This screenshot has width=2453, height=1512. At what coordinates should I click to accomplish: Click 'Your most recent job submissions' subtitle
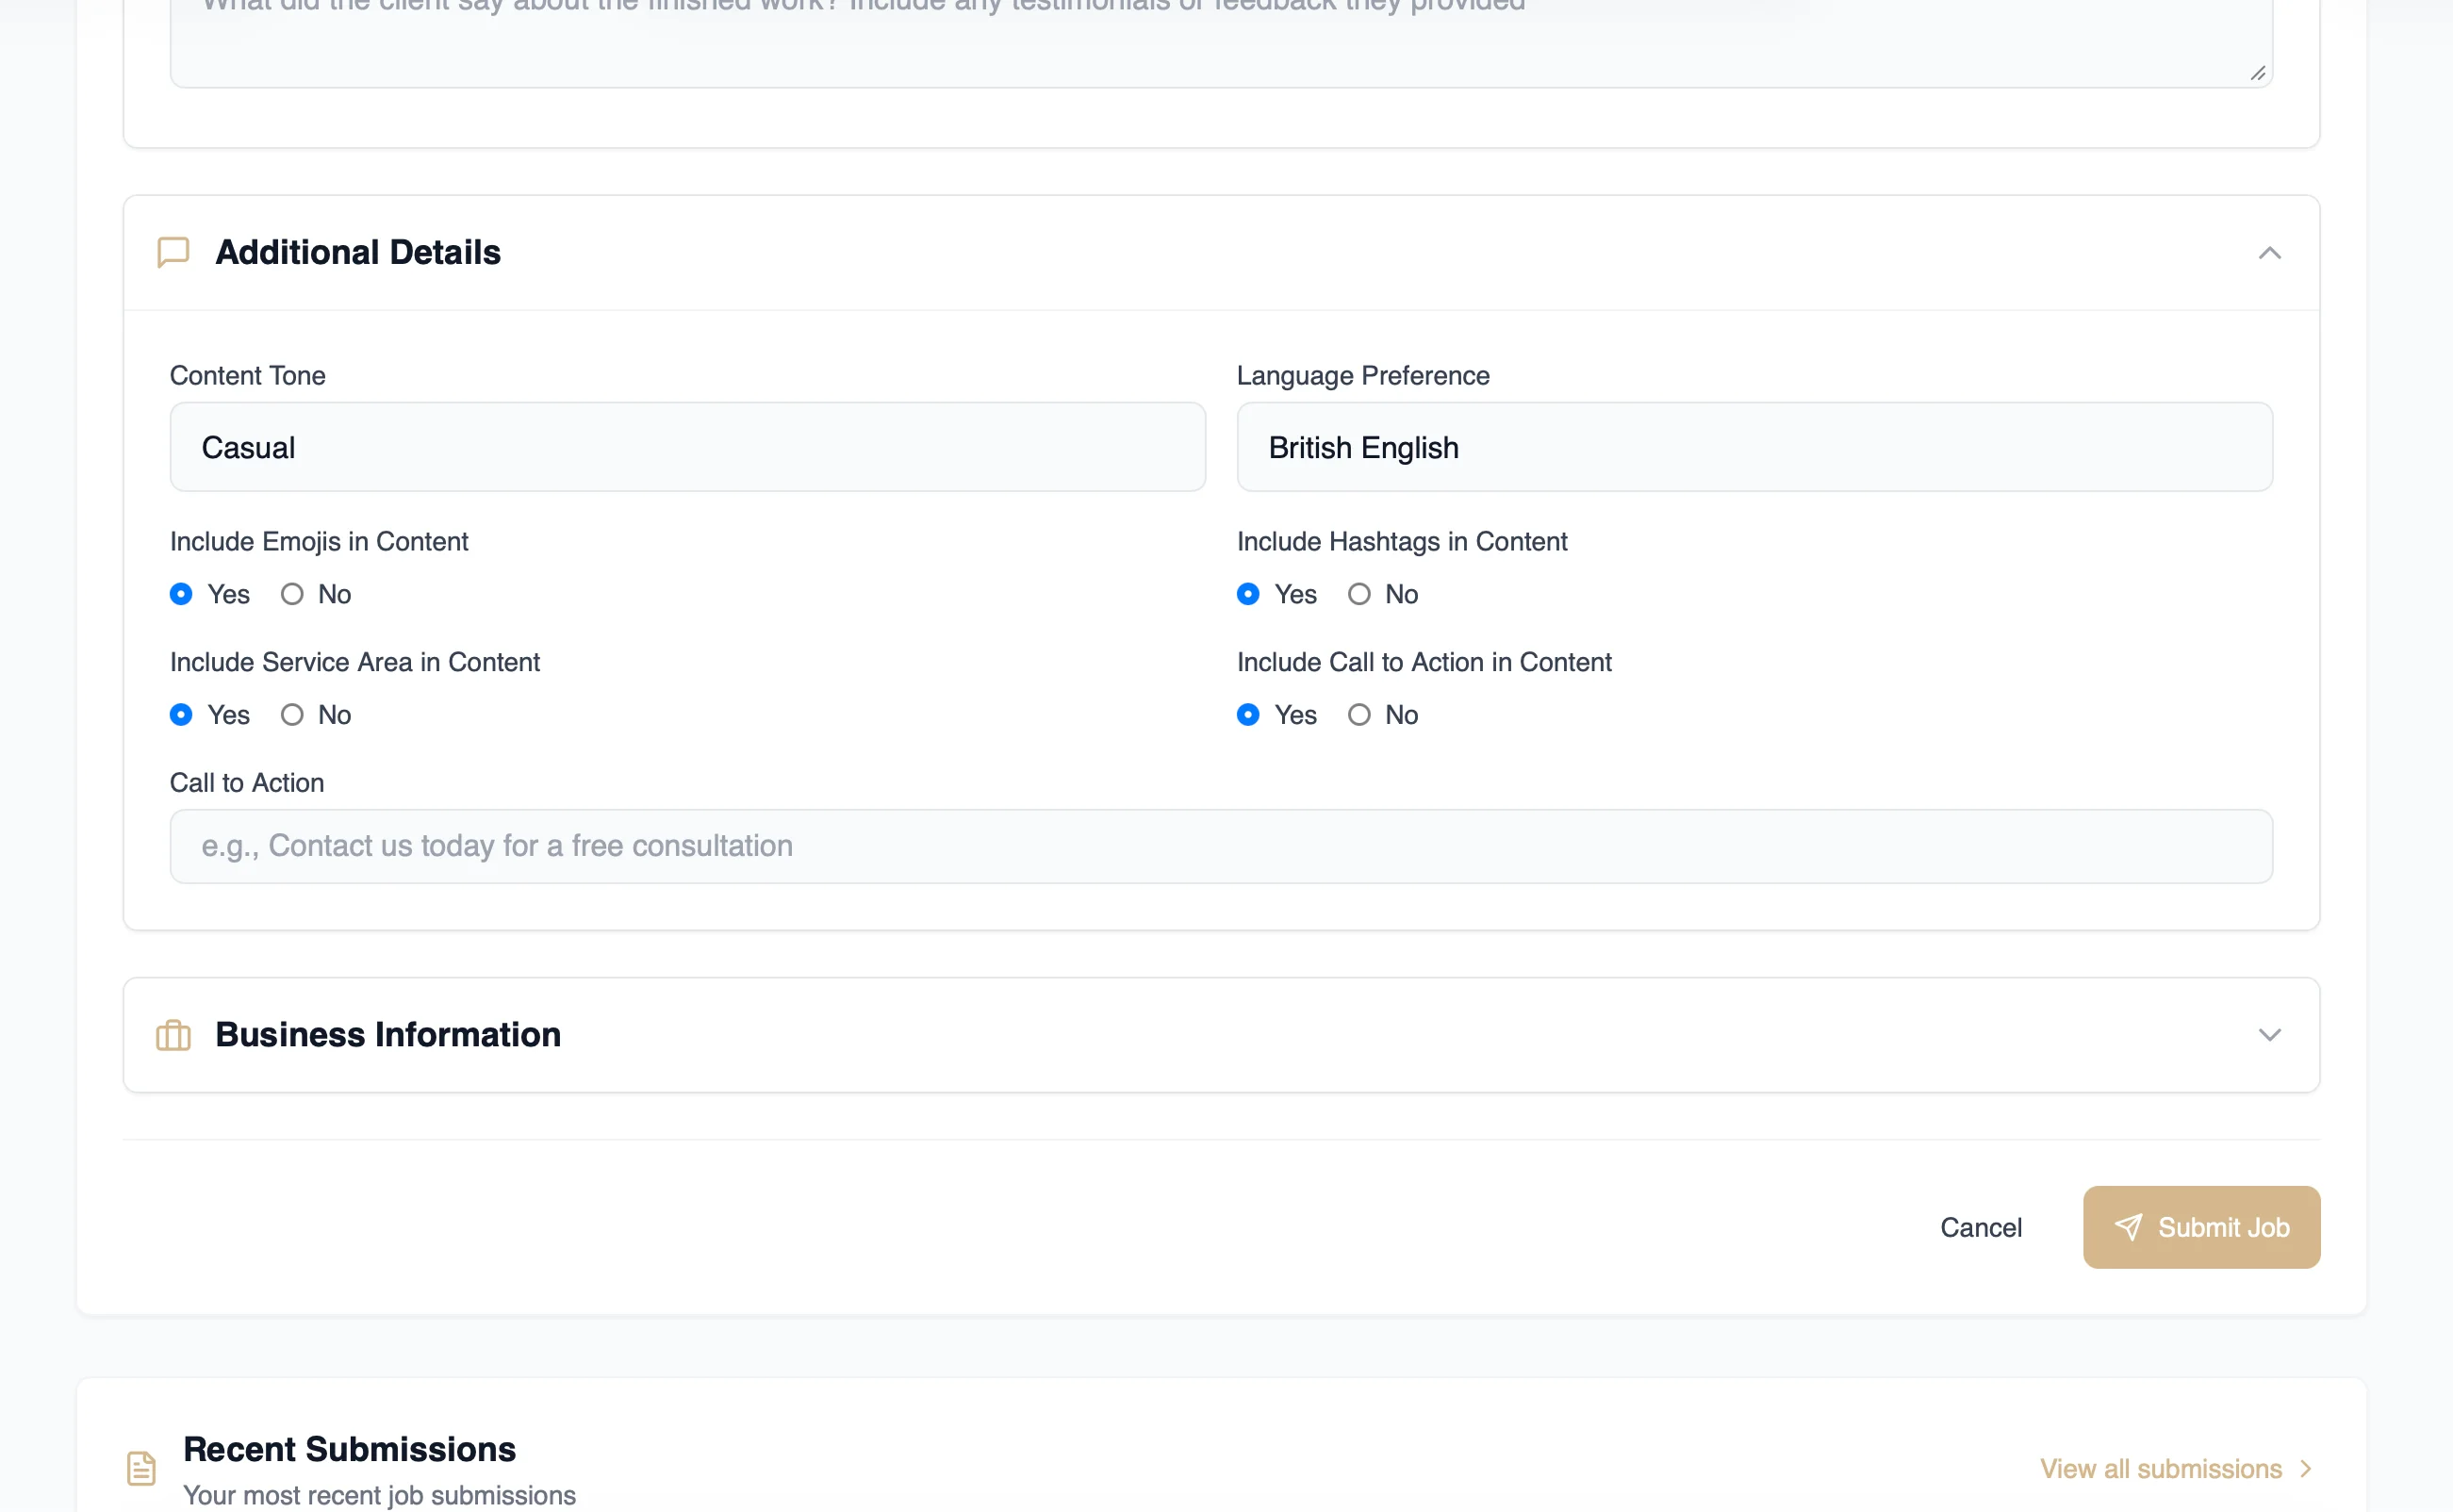coord(379,1495)
